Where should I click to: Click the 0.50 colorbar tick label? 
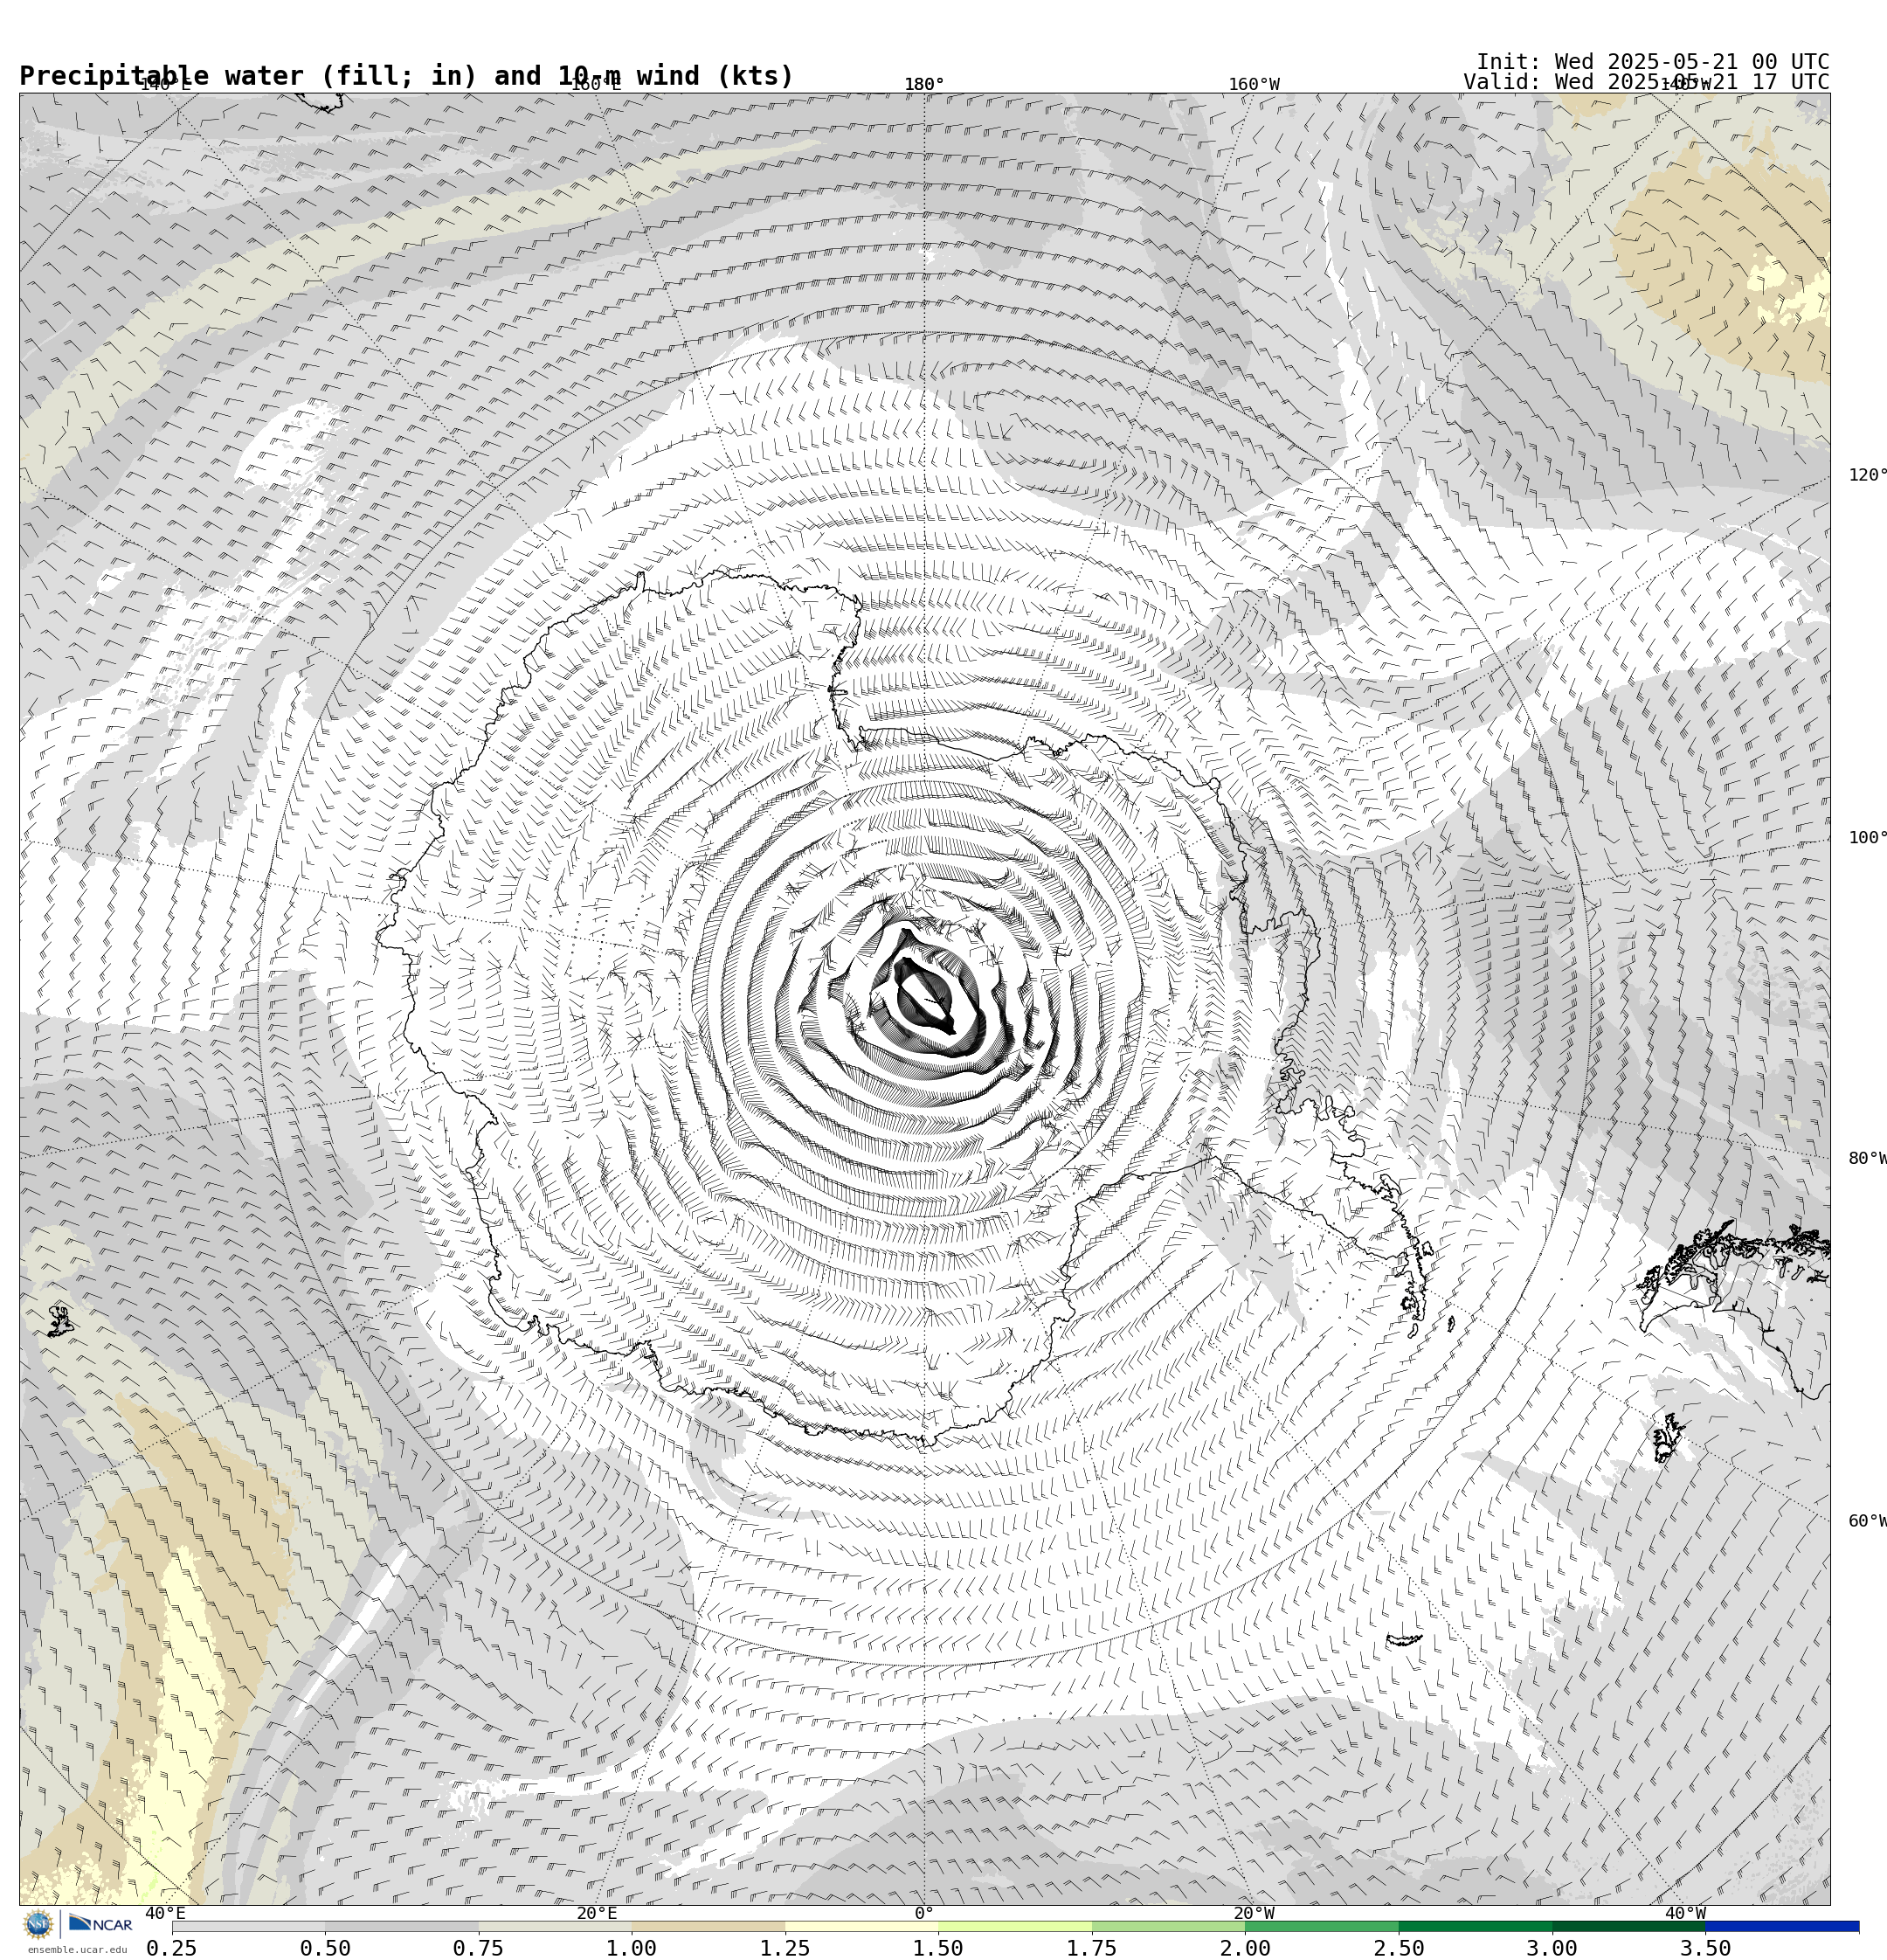325,1948
